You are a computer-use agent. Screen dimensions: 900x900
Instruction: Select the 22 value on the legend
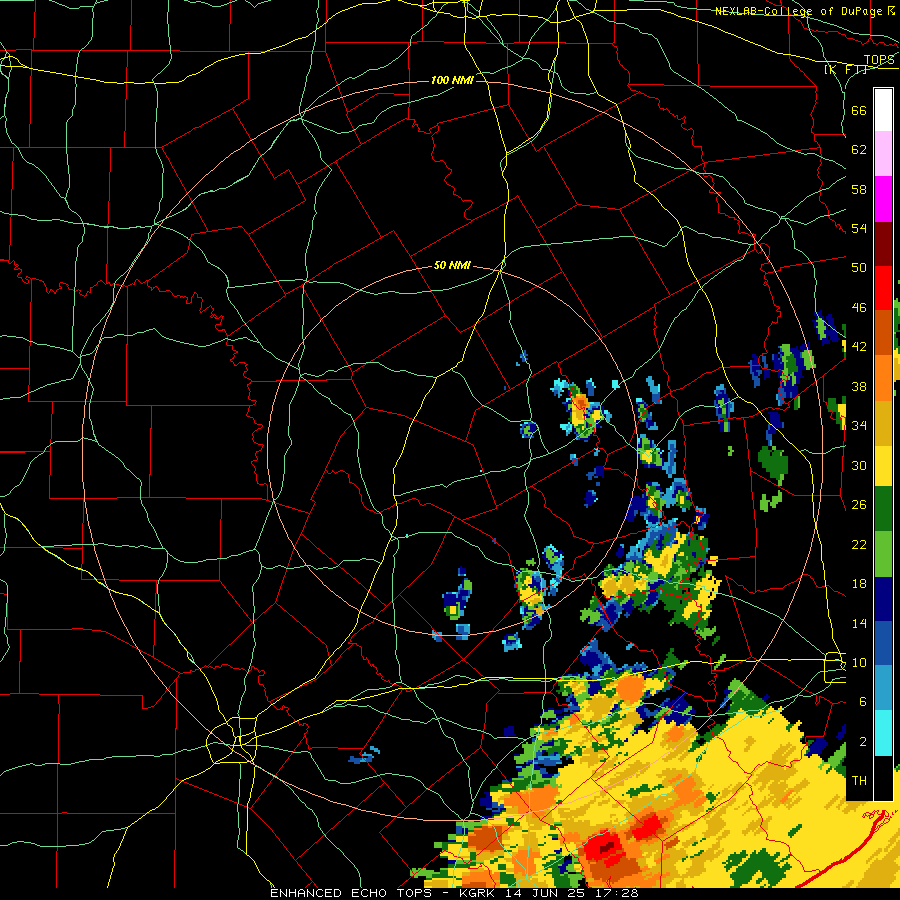tap(859, 544)
